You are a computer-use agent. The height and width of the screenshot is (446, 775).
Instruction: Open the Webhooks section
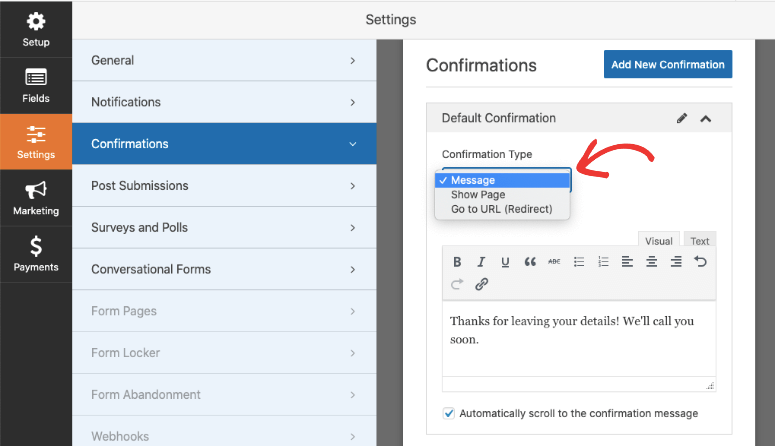224,433
